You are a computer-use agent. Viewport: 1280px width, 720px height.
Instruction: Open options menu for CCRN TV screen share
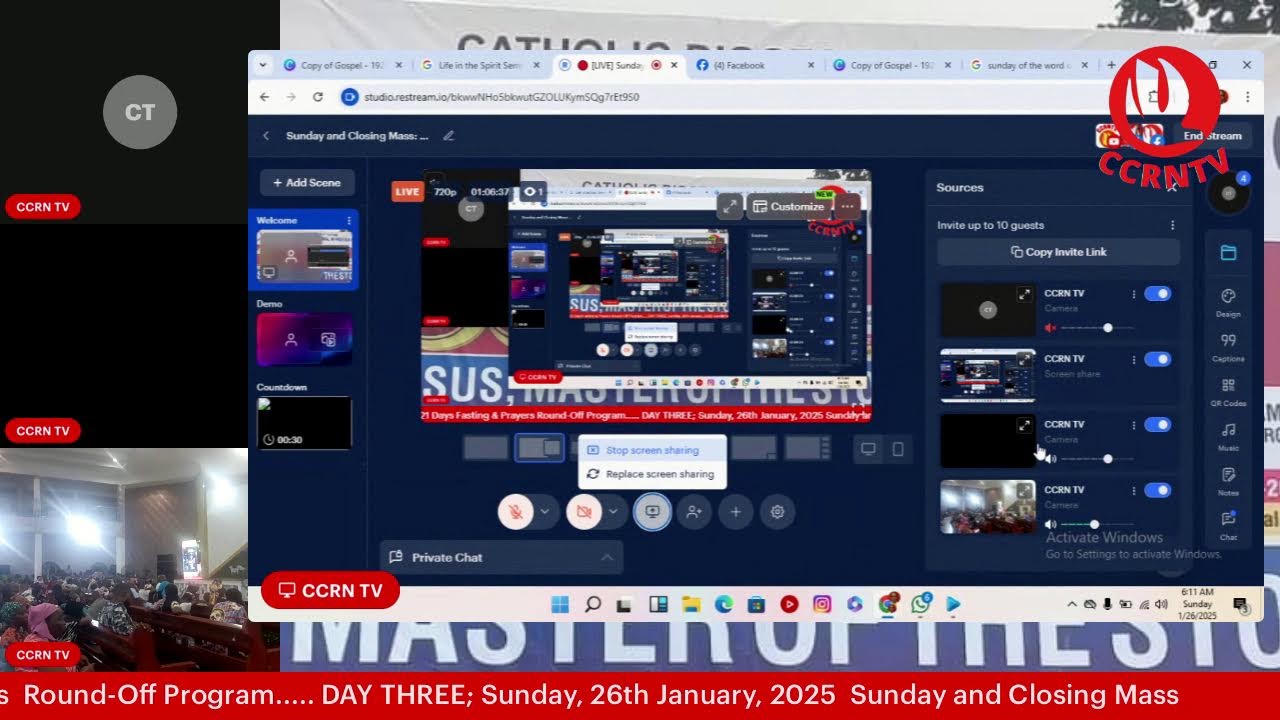click(1133, 359)
